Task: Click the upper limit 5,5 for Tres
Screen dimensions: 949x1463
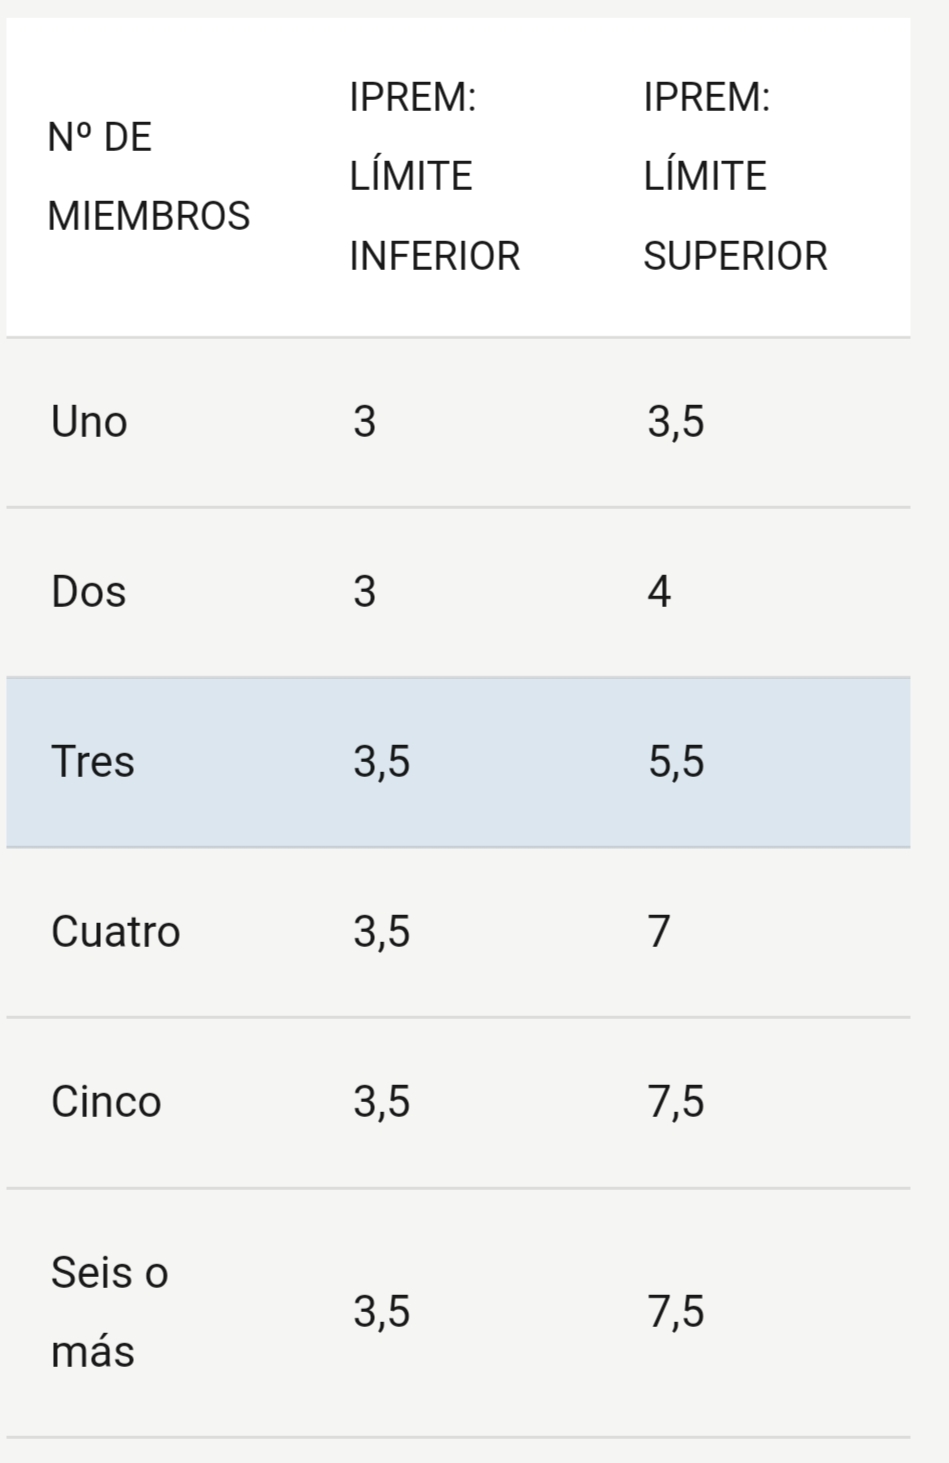Action: [676, 762]
